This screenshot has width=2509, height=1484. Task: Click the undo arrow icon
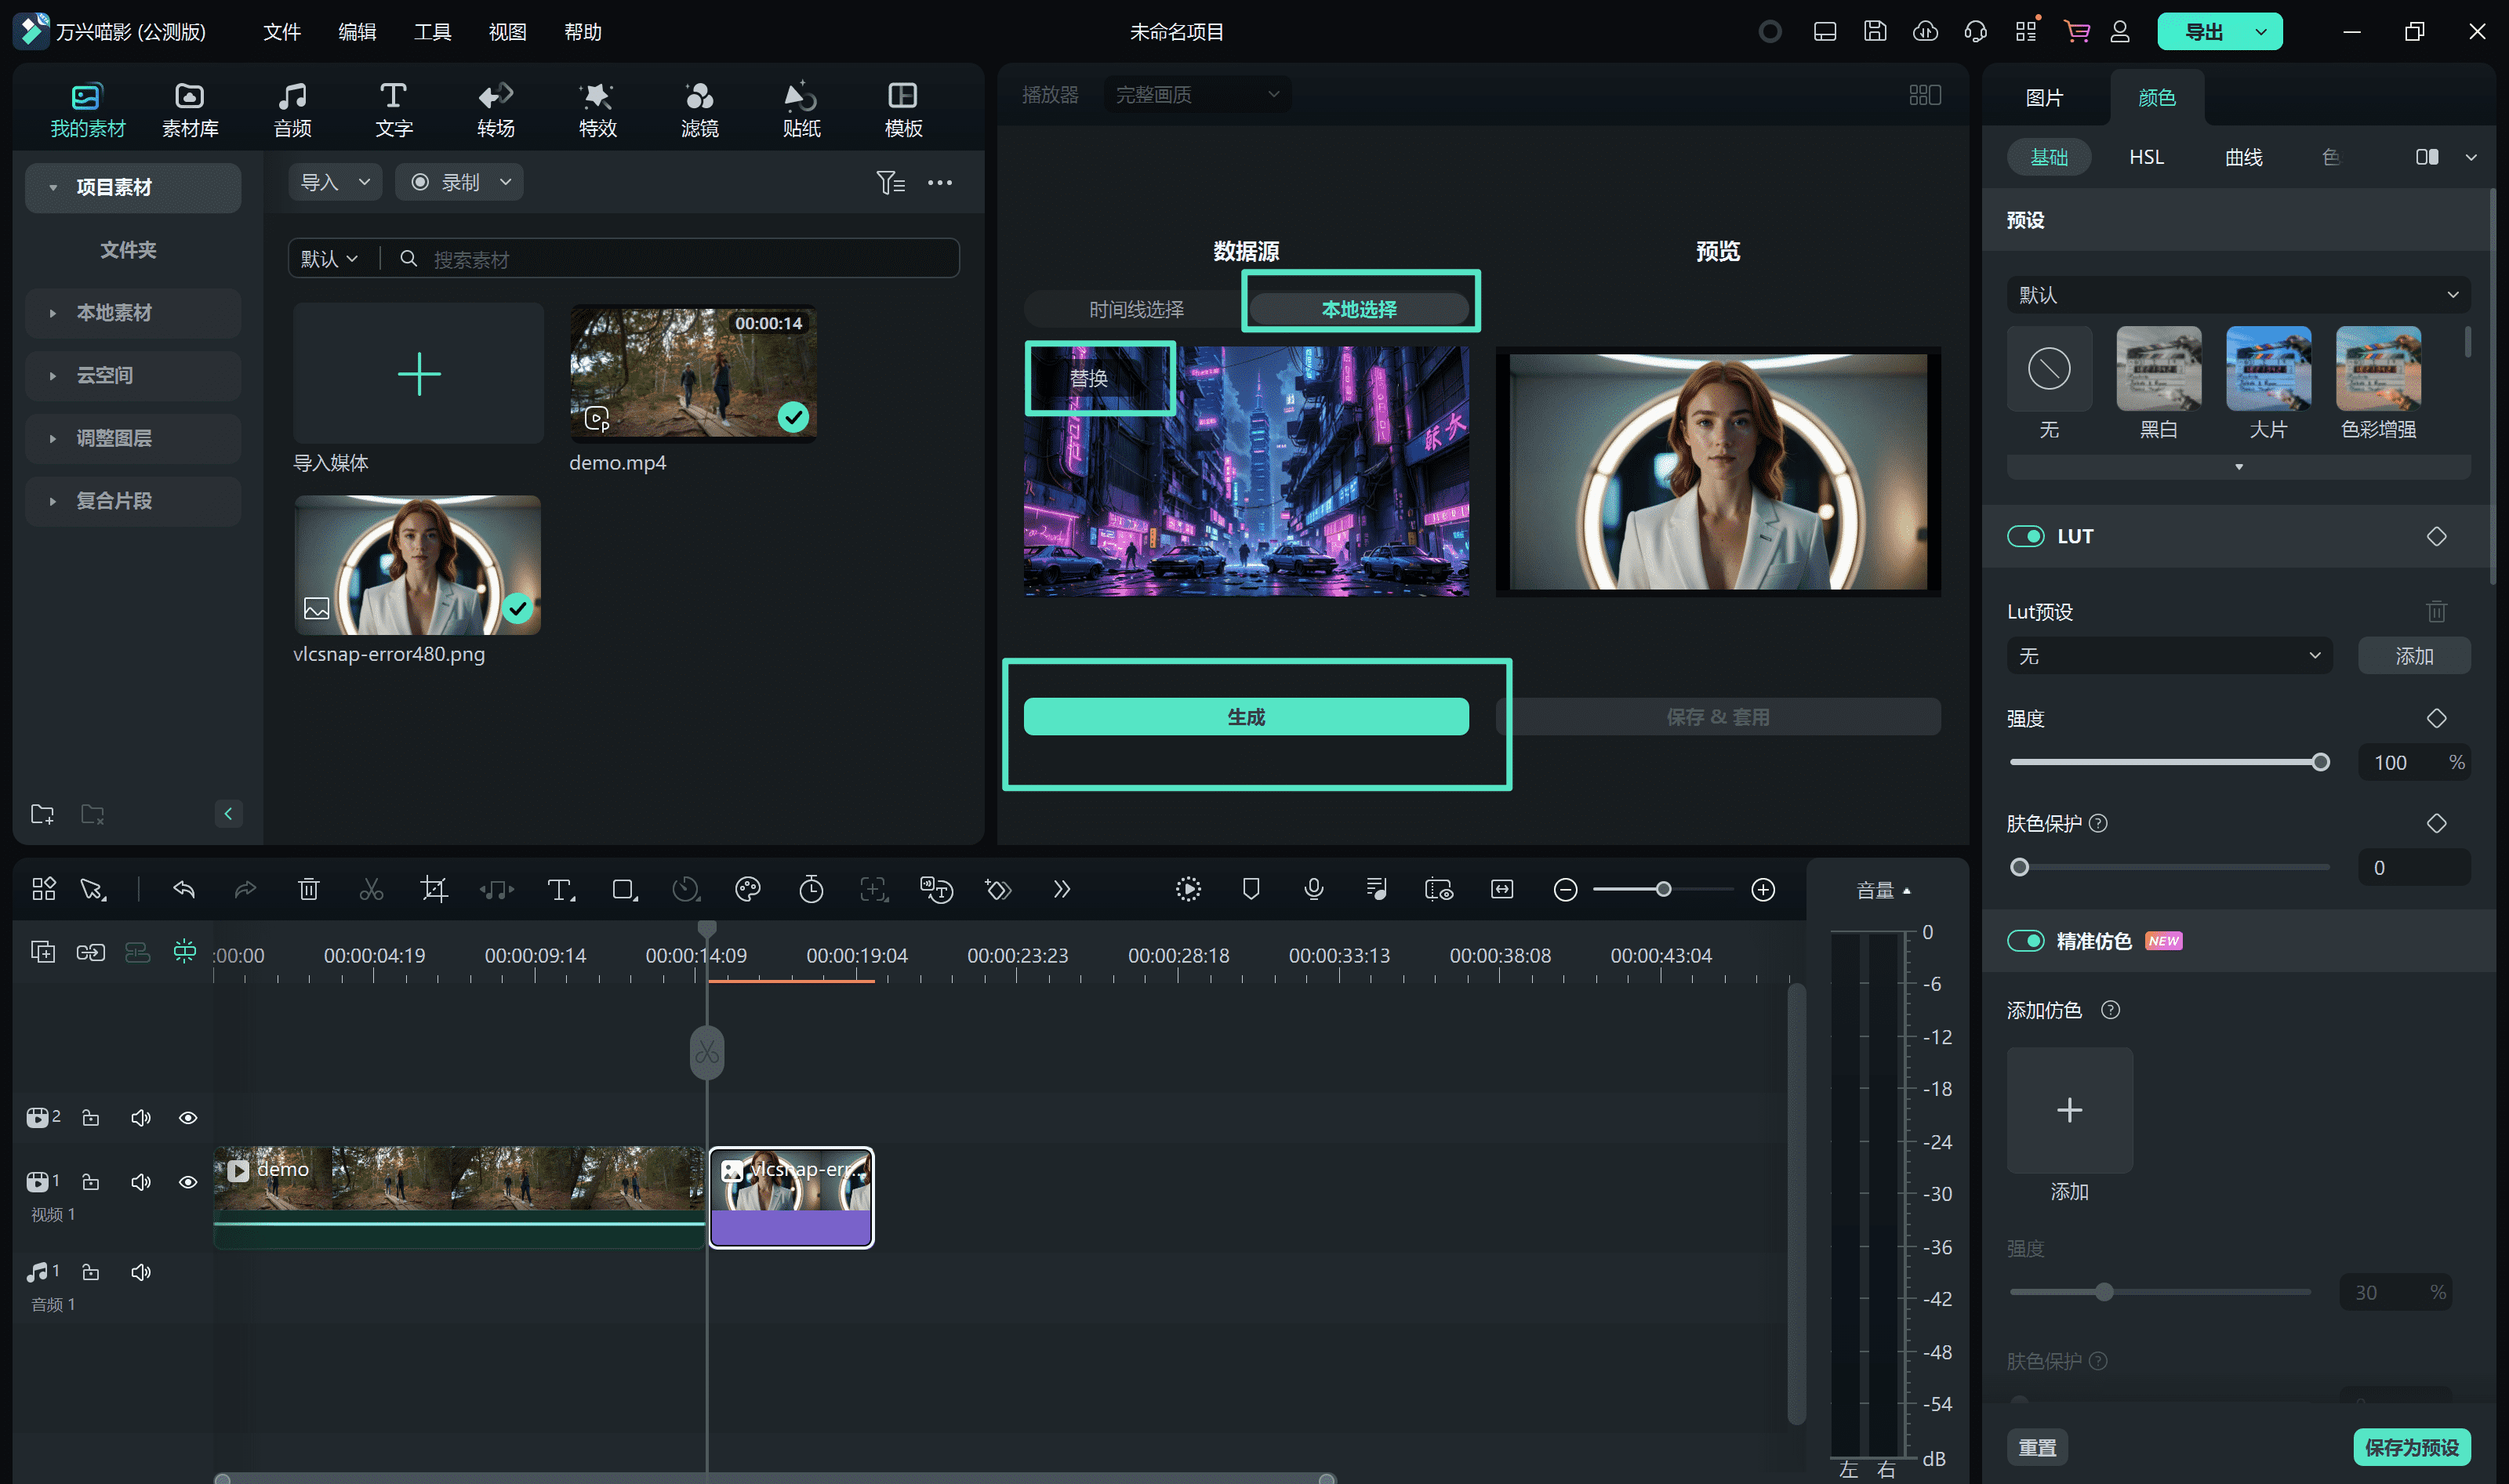(184, 889)
